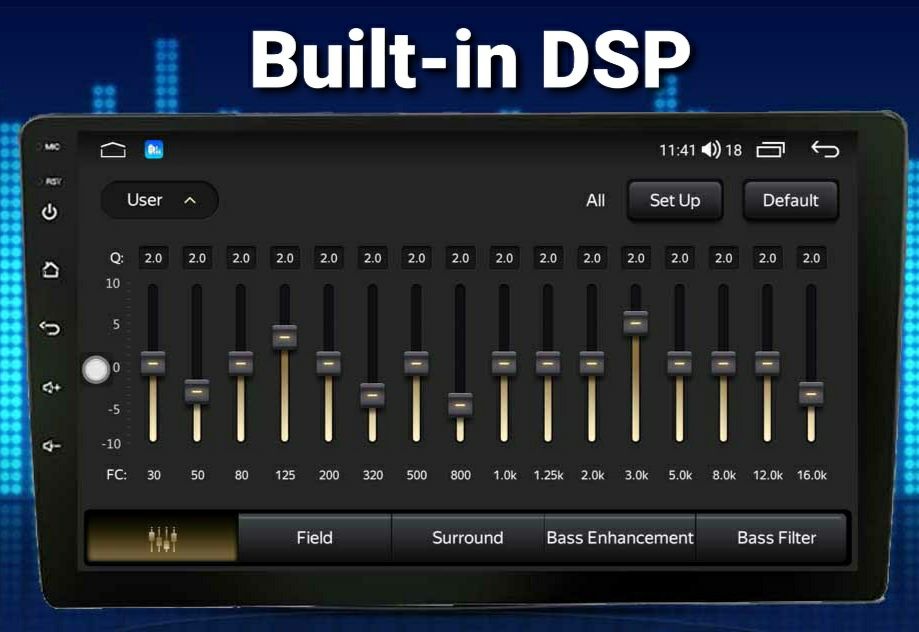919x632 pixels.
Task: Open the Bass Enhancement tab
Action: (x=620, y=538)
